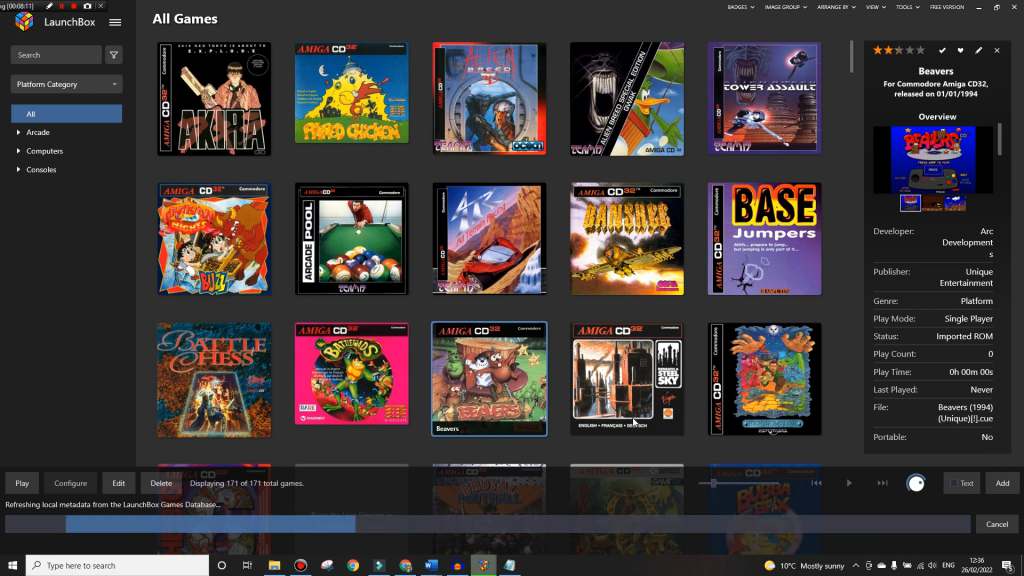Open File Explorer from the taskbar
This screenshot has width=1024, height=576.
pyautogui.click(x=274, y=565)
